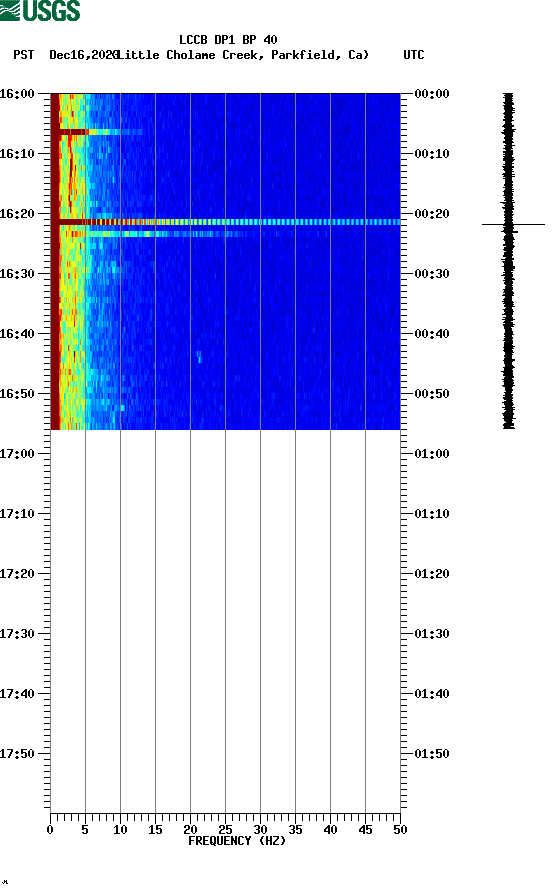Click the '17:00' PST time label
The width and height of the screenshot is (552, 893).
coord(17,454)
